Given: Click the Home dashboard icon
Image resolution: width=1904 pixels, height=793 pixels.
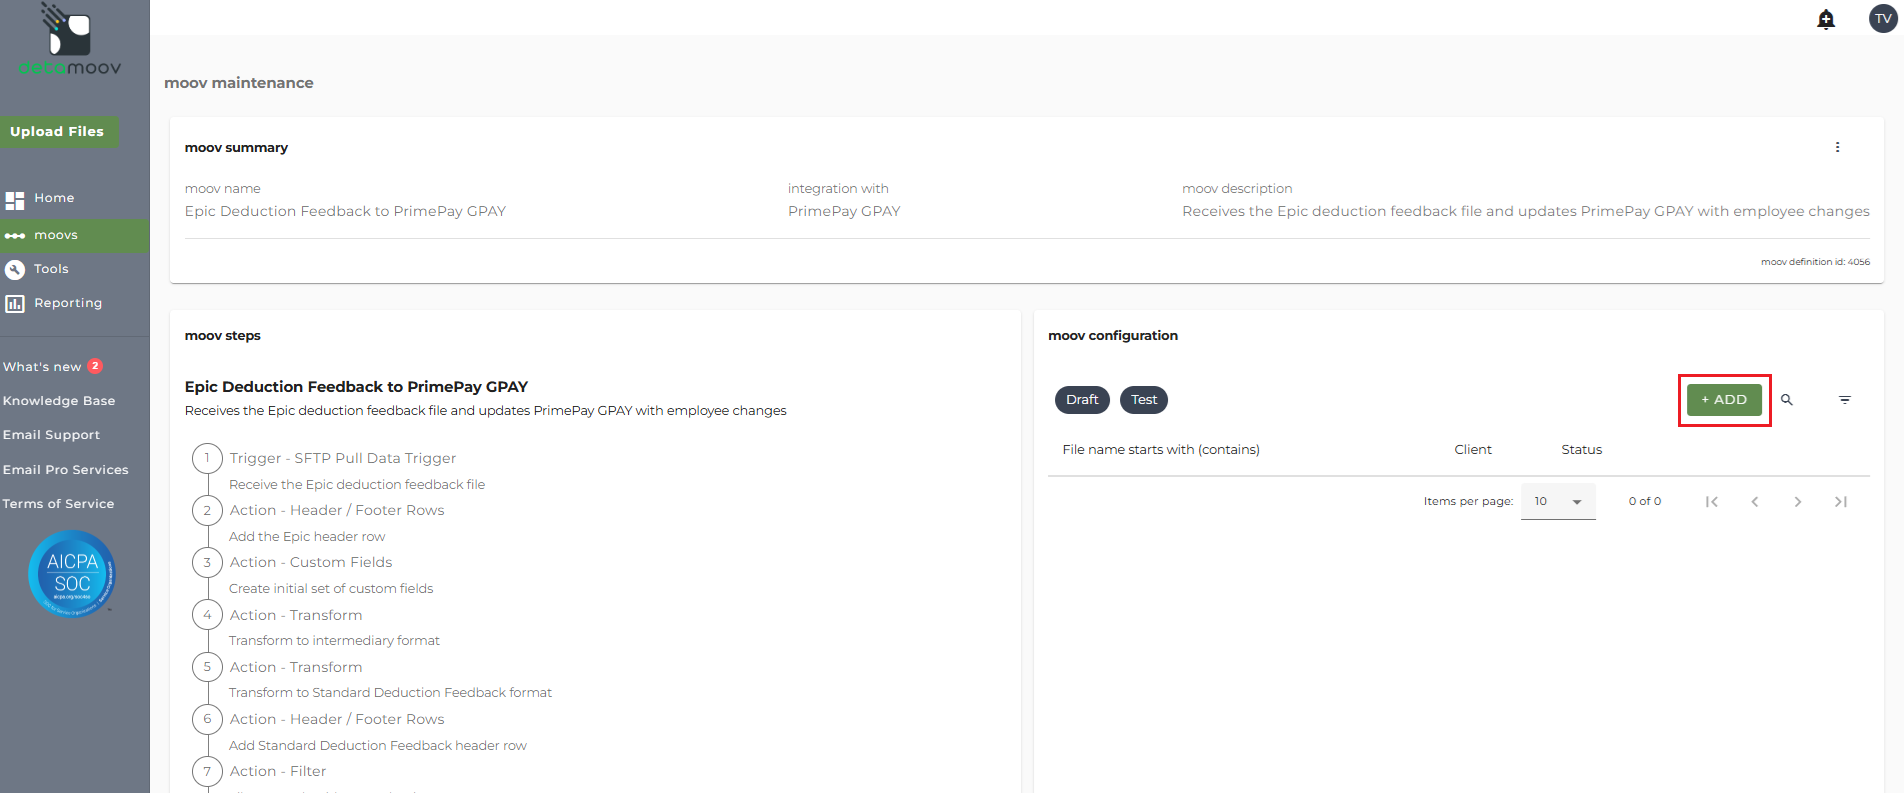Looking at the screenshot, I should point(15,200).
